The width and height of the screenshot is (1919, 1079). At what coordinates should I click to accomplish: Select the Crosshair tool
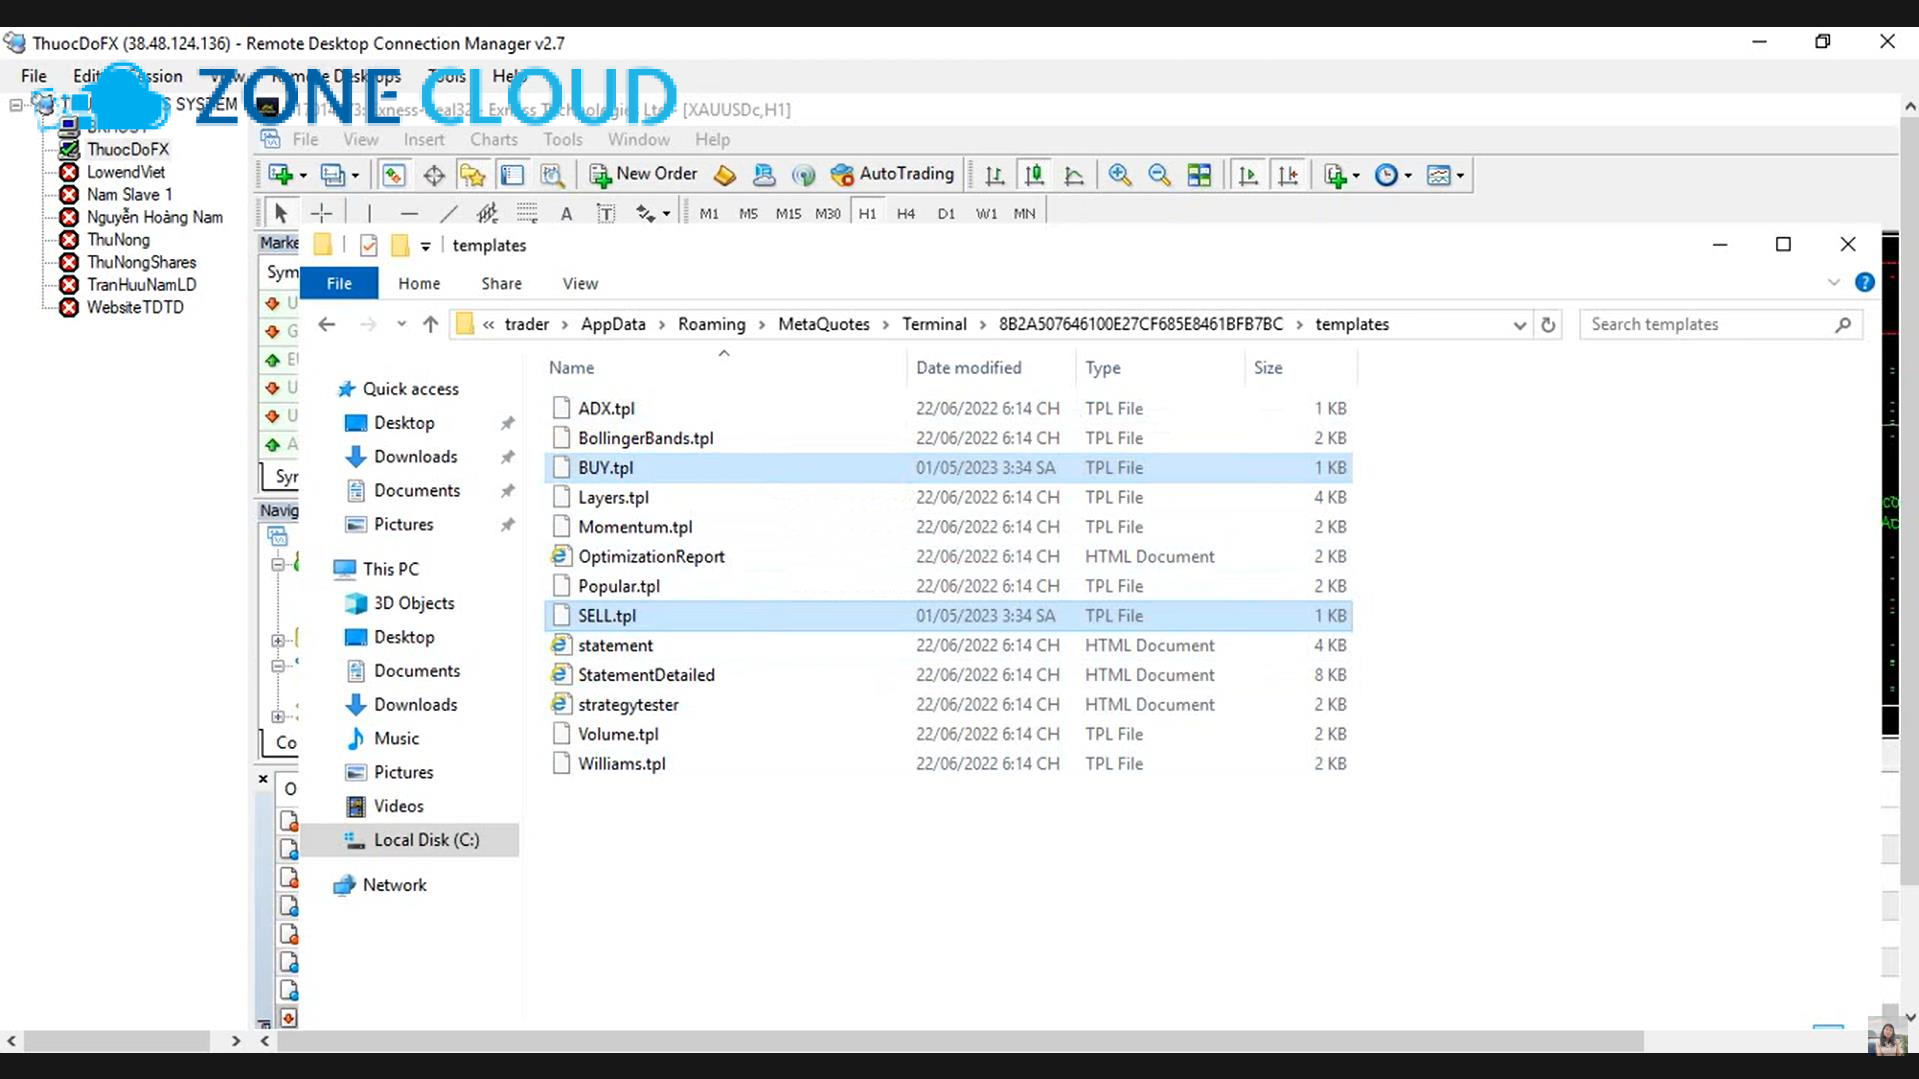(322, 212)
